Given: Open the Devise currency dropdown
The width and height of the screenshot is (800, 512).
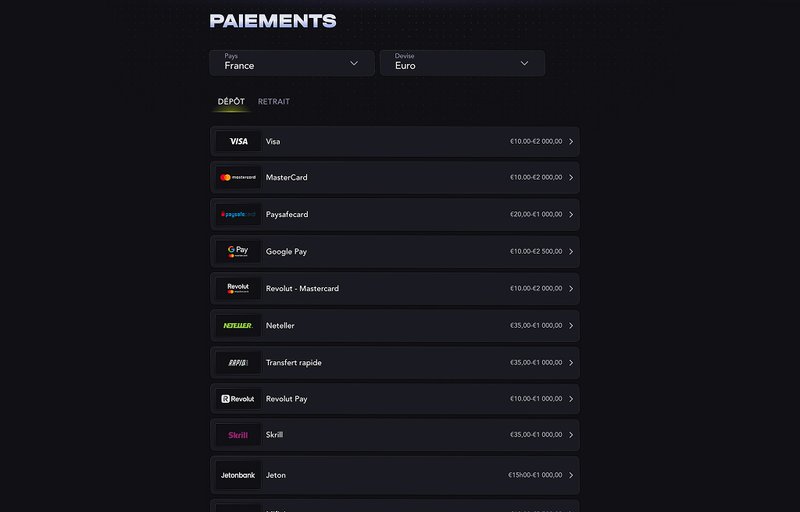Looking at the screenshot, I should coord(462,63).
